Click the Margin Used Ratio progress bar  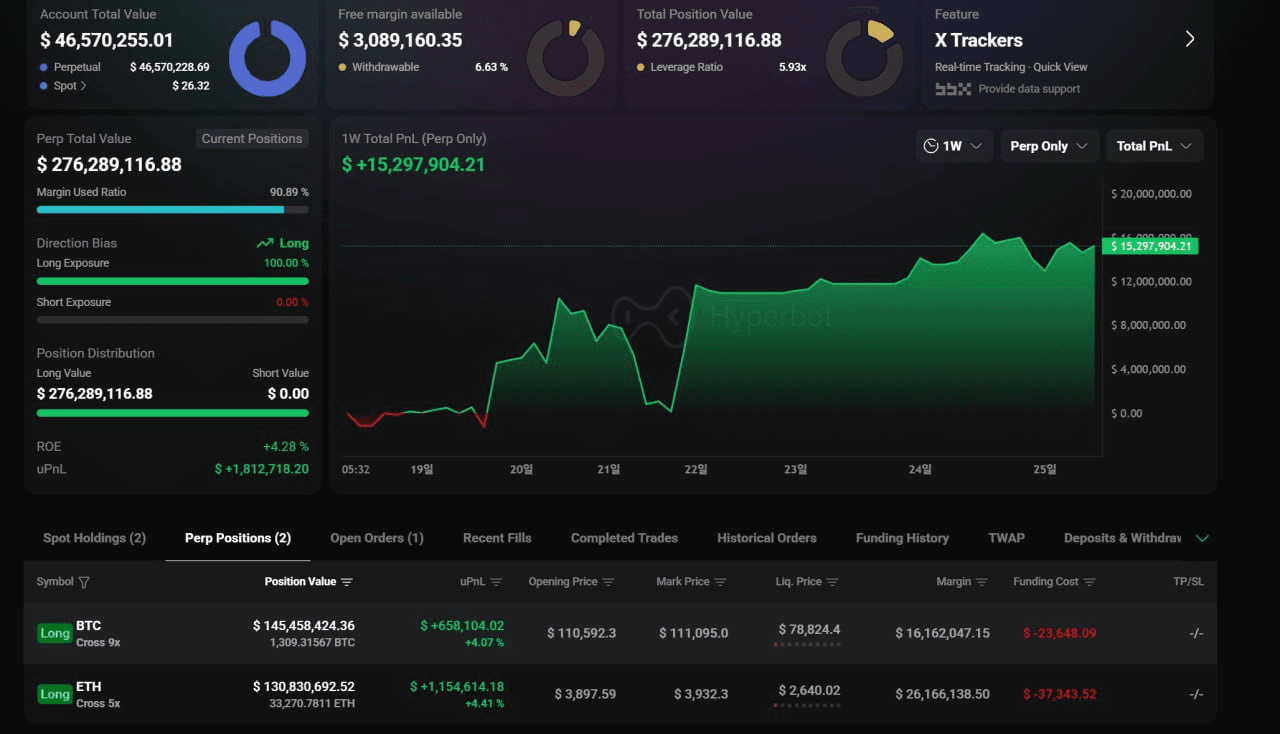pos(172,210)
